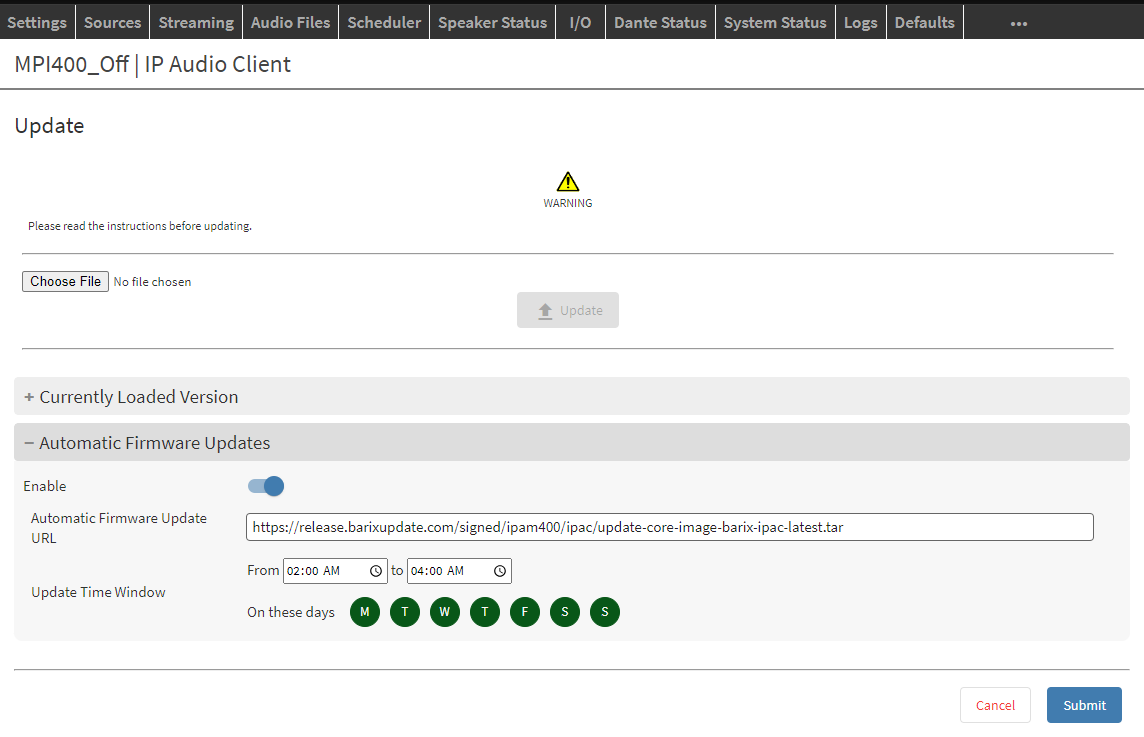Open the three-dots overflow menu
The height and width of the screenshot is (737, 1144).
coord(1018,23)
